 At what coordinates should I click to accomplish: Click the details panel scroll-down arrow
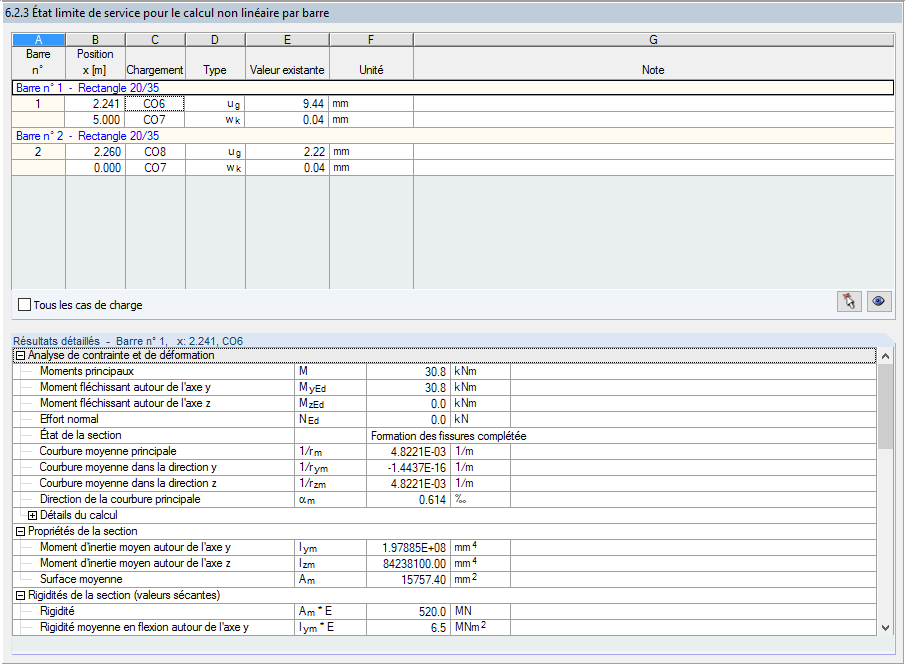point(885,628)
